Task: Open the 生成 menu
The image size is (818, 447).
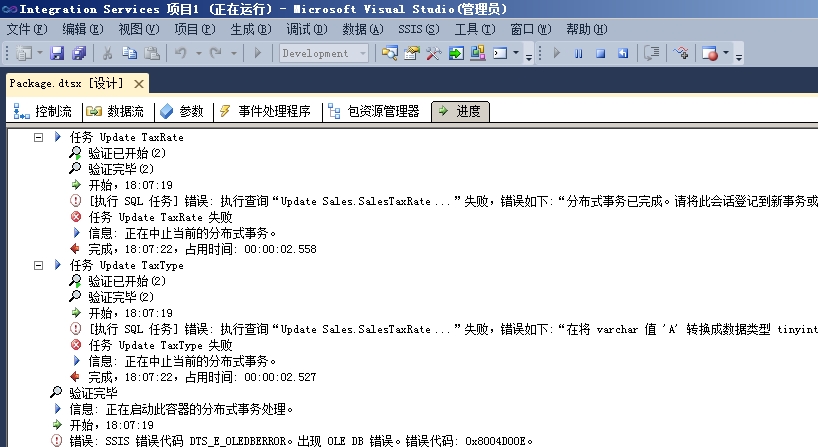Action: point(251,29)
